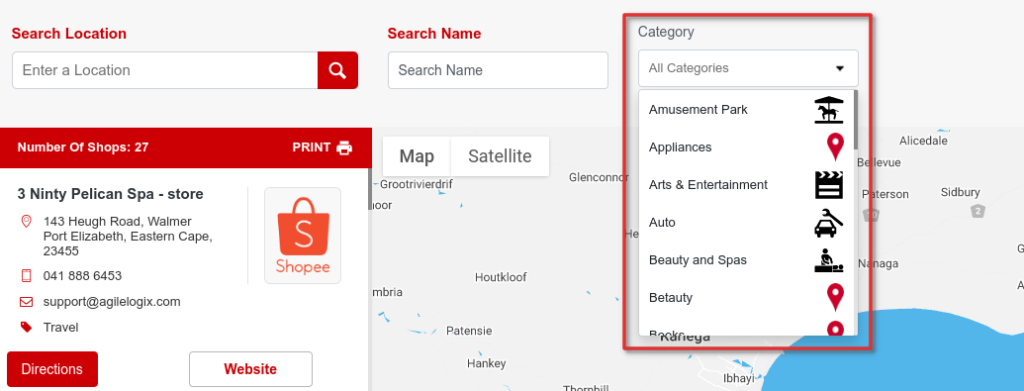Screen dimensions: 1024x391
Task: Open the Shopee store logo thumbnail
Action: [302, 236]
